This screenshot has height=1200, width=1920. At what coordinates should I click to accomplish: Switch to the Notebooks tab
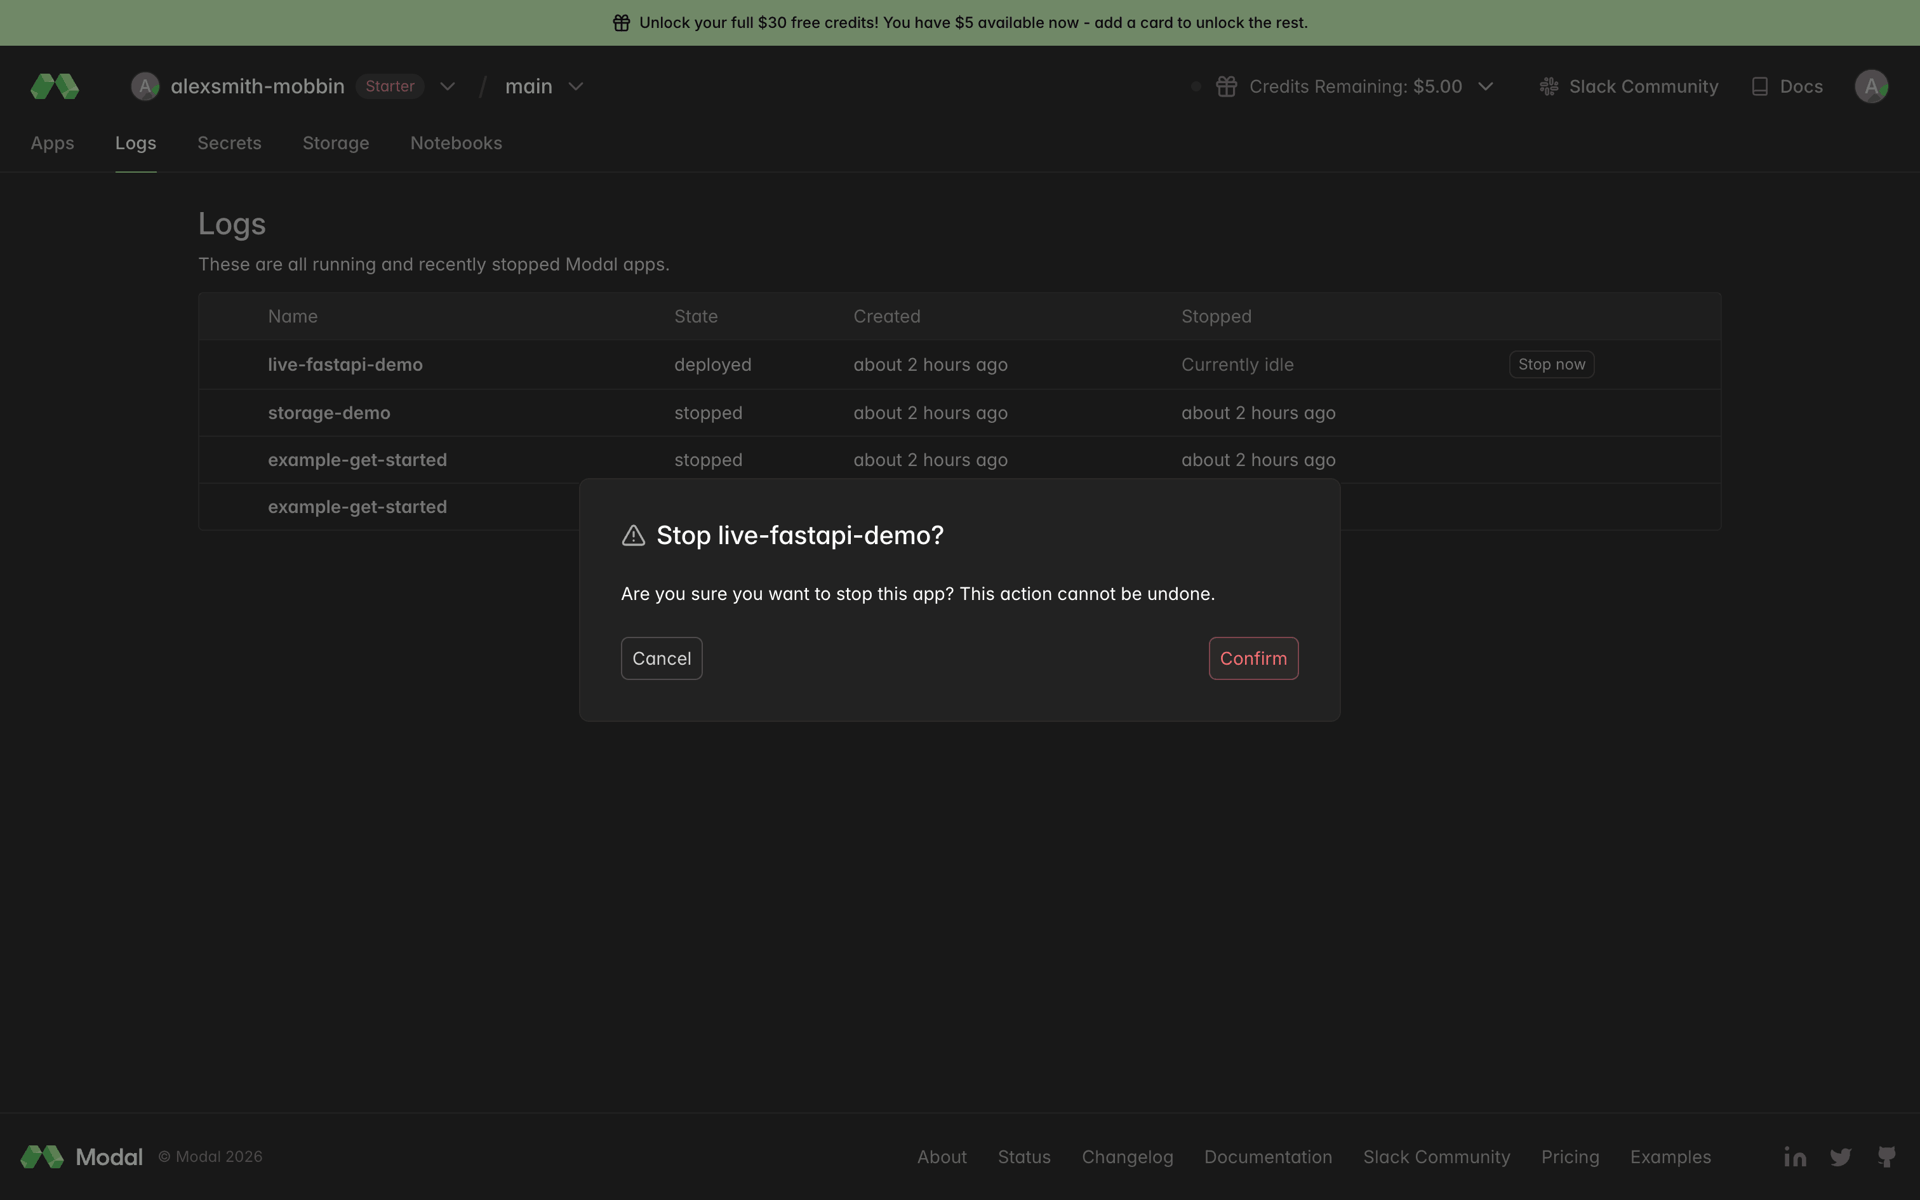(x=456, y=143)
